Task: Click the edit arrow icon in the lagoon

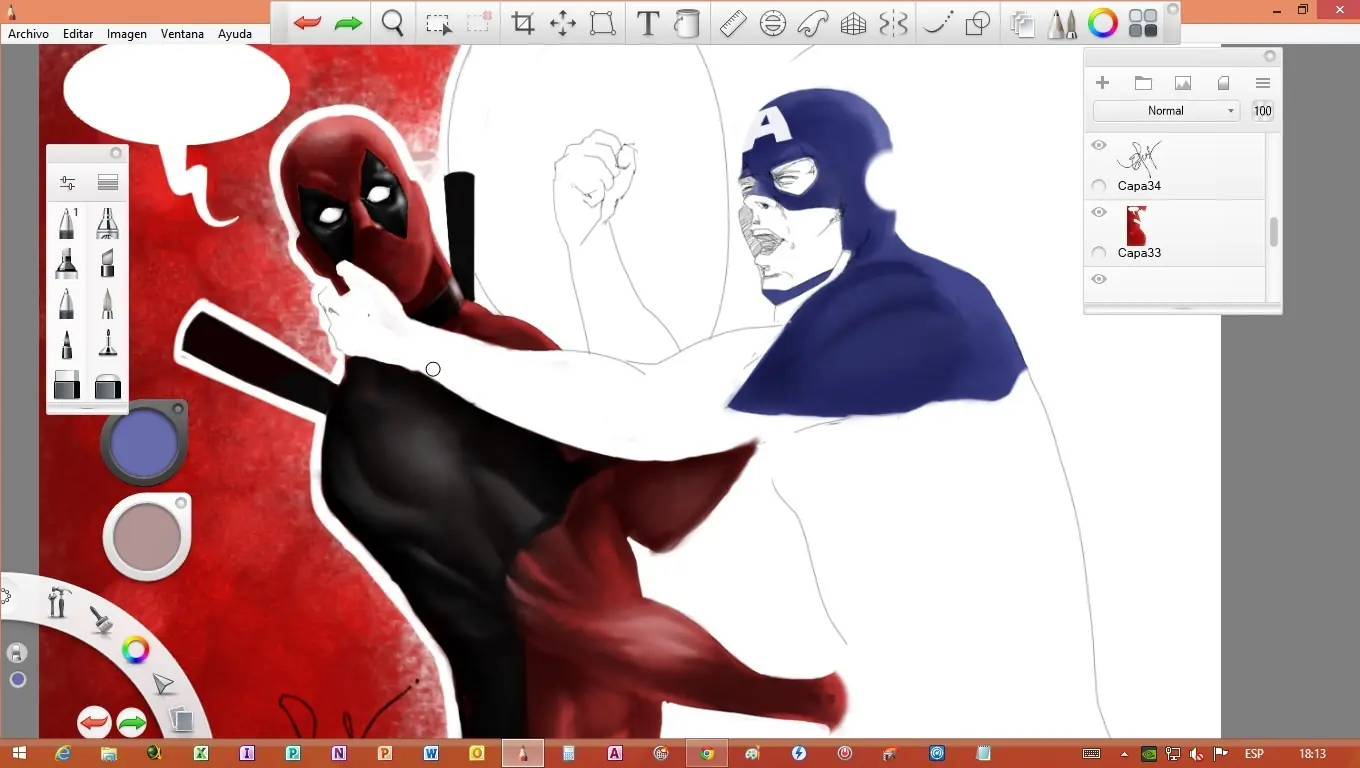Action: point(162,684)
